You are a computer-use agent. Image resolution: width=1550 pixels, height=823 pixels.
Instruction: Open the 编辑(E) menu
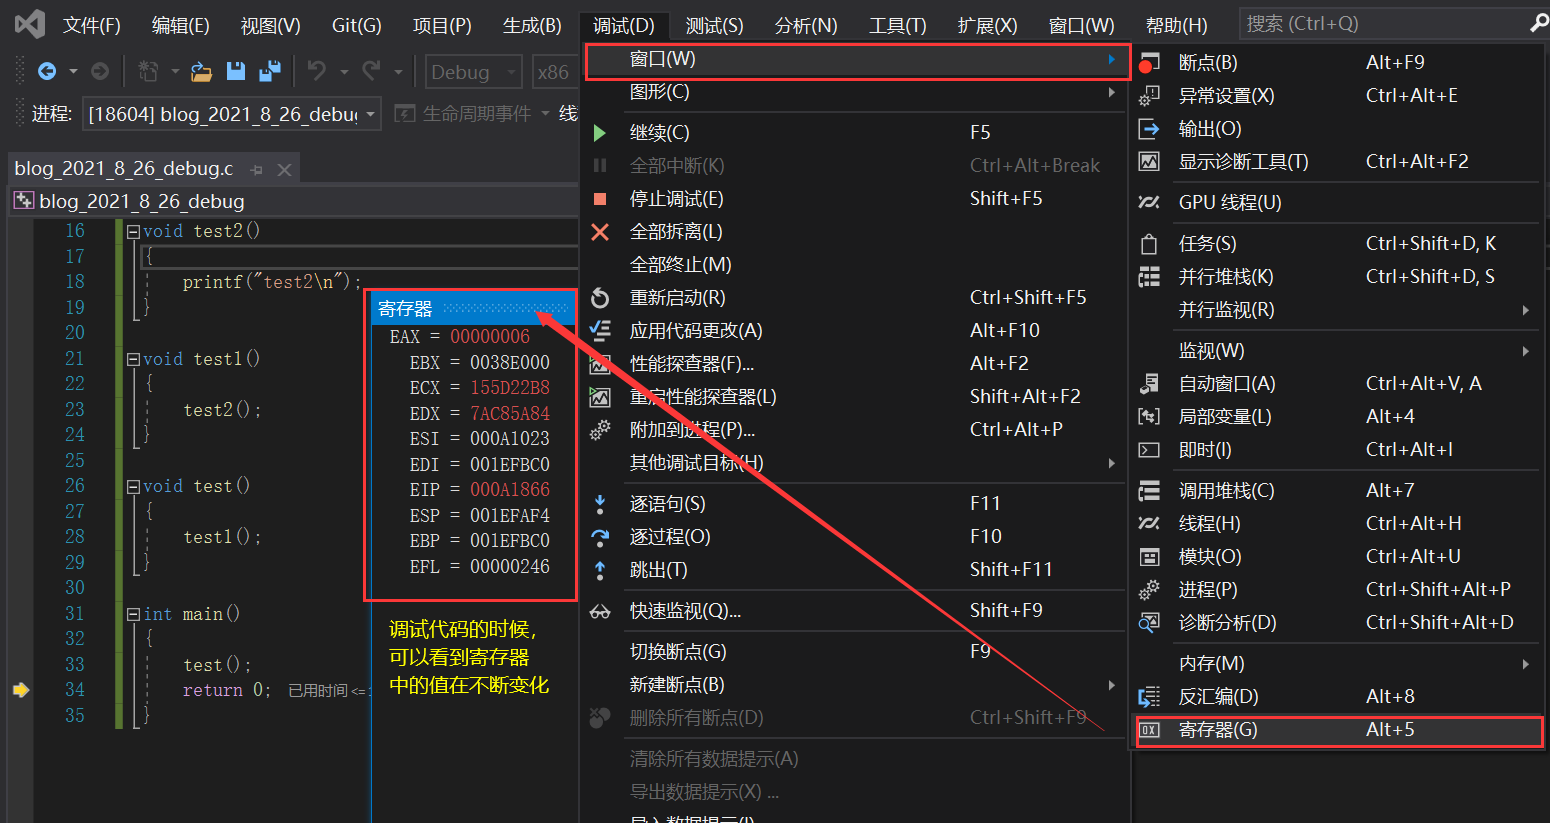click(x=181, y=25)
